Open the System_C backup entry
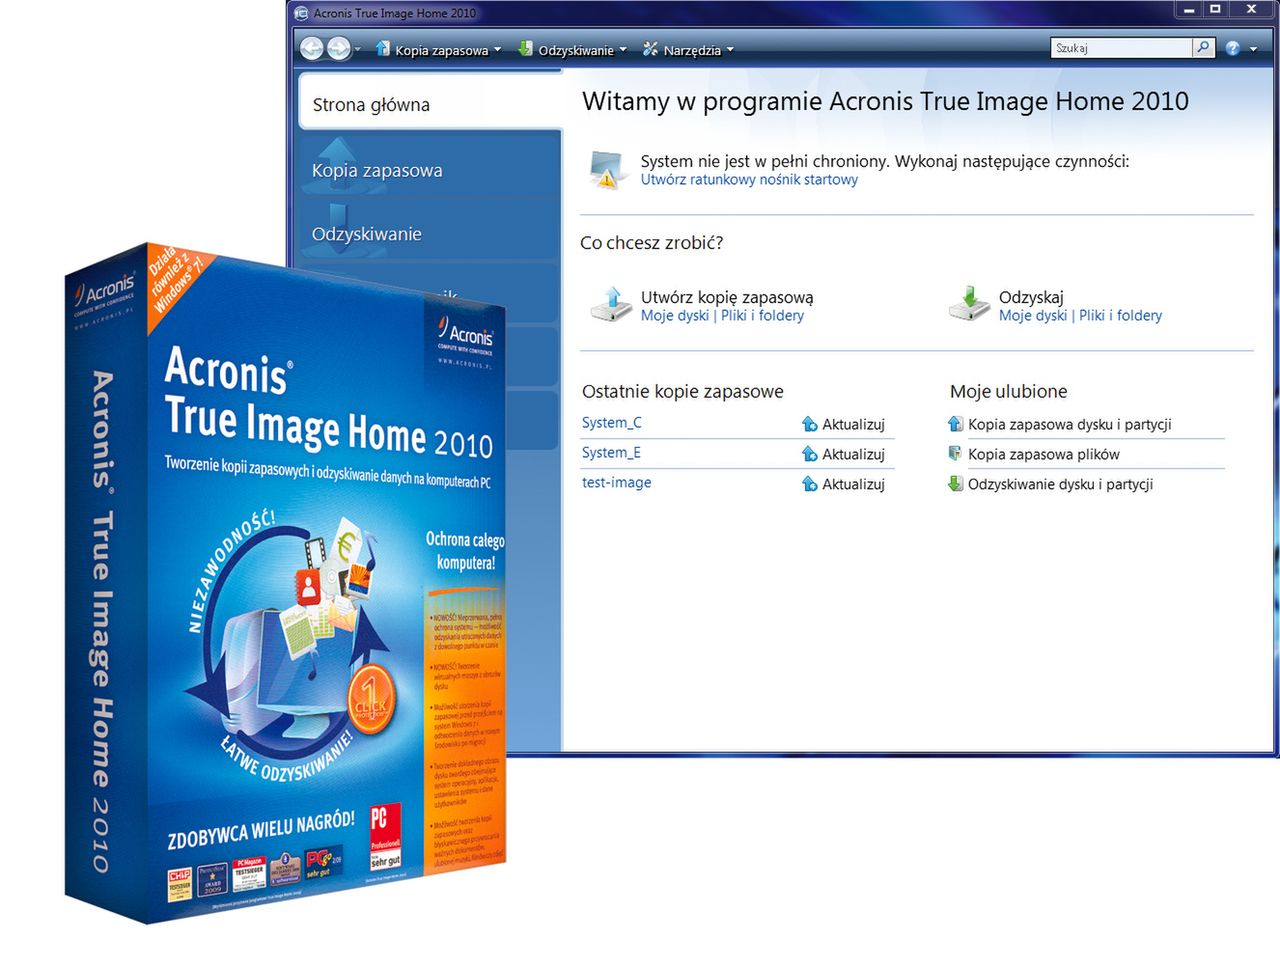 [x=612, y=423]
